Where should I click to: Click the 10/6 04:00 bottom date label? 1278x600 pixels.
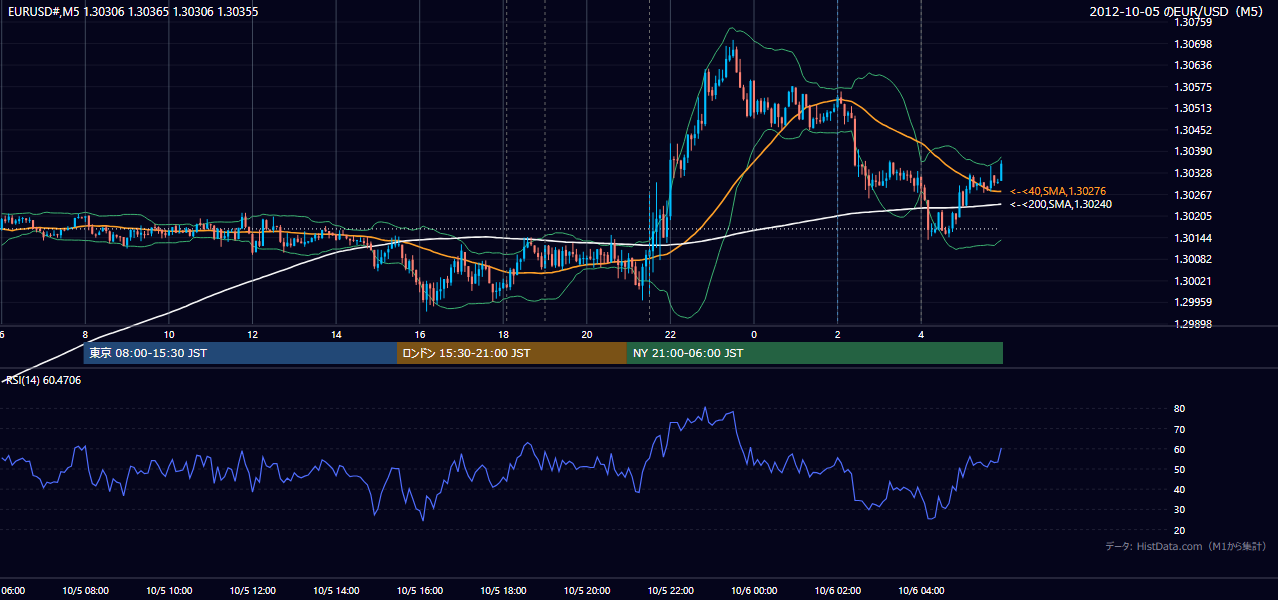[921, 590]
